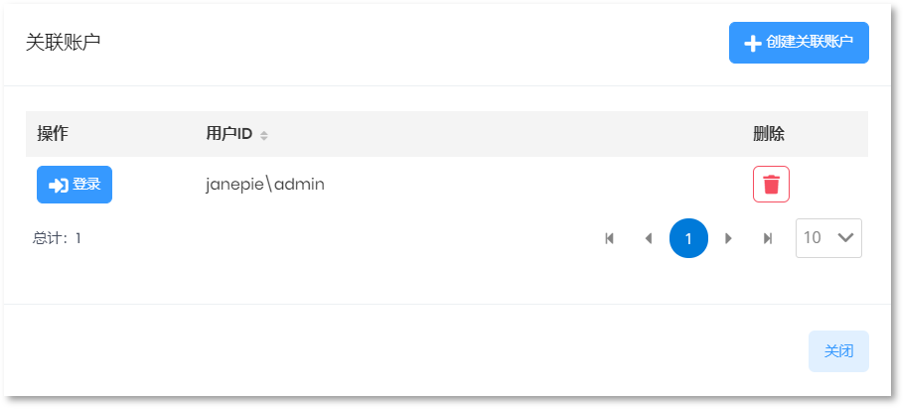Viewport: 904px width, 409px height.
Task: Select page number 1 in pagination
Action: click(x=688, y=238)
